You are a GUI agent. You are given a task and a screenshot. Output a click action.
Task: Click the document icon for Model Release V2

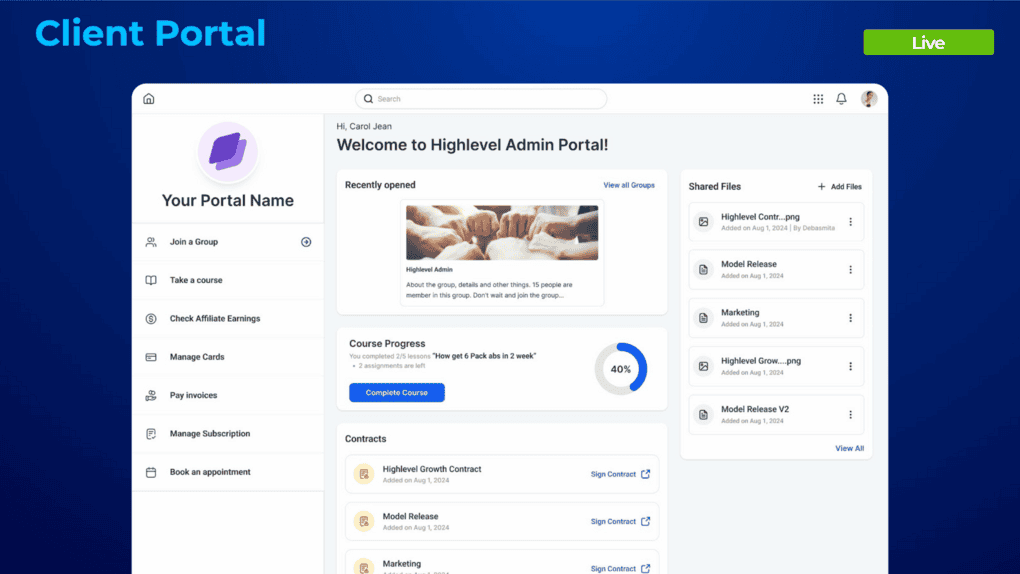click(703, 415)
